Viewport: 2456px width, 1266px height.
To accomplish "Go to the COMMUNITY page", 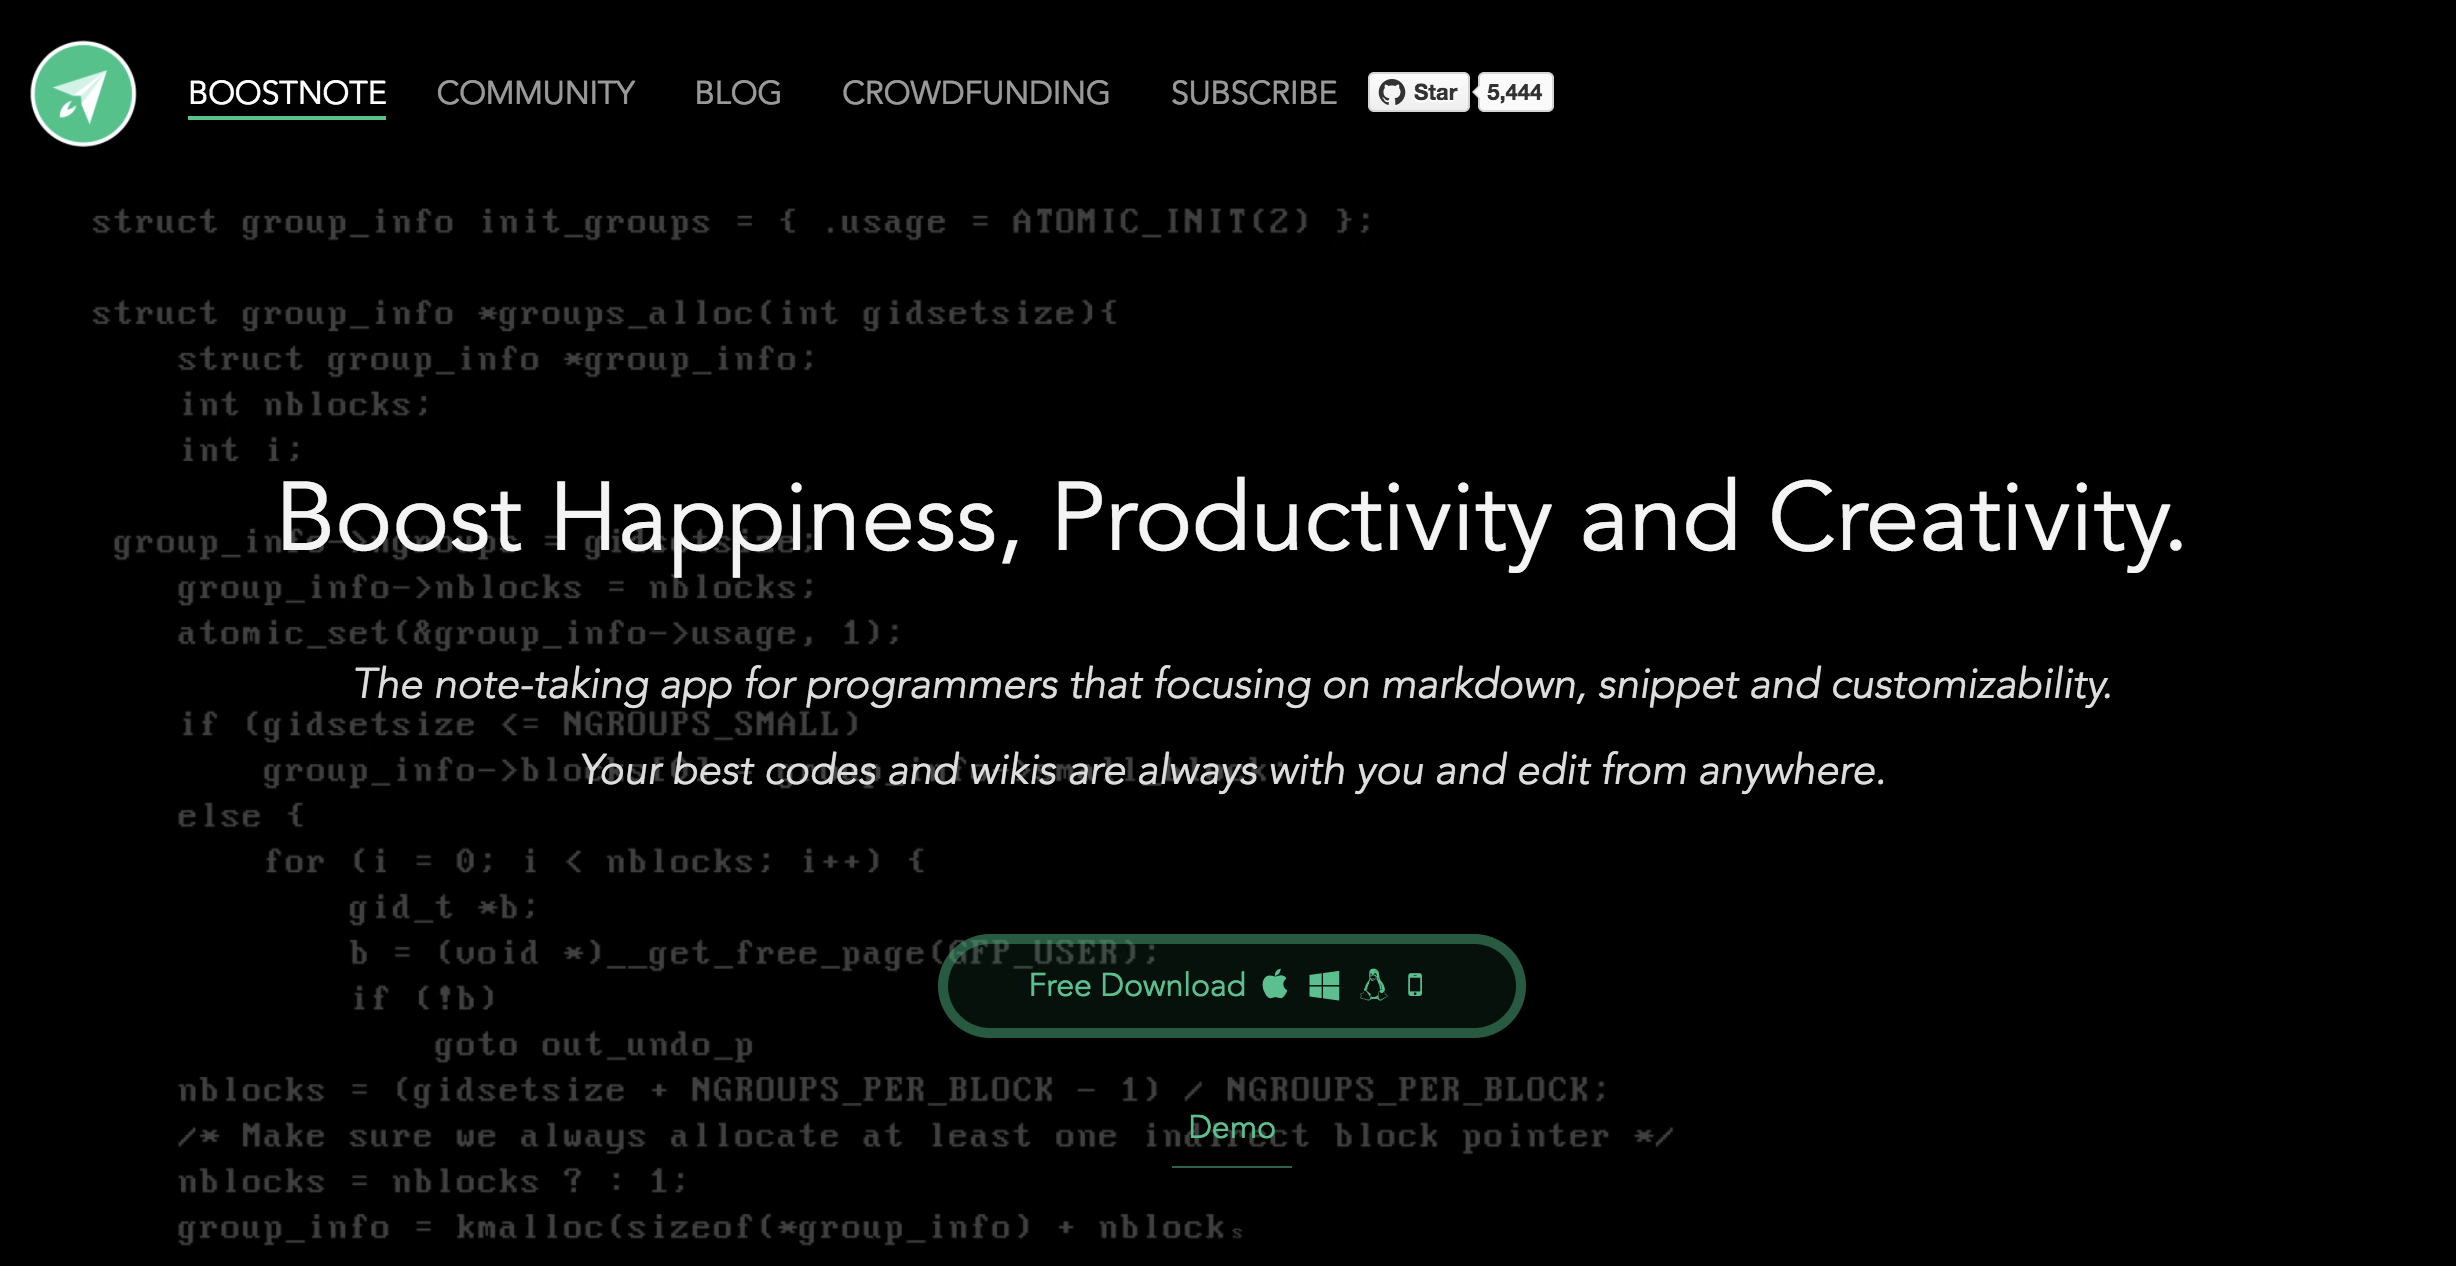I will [x=535, y=93].
